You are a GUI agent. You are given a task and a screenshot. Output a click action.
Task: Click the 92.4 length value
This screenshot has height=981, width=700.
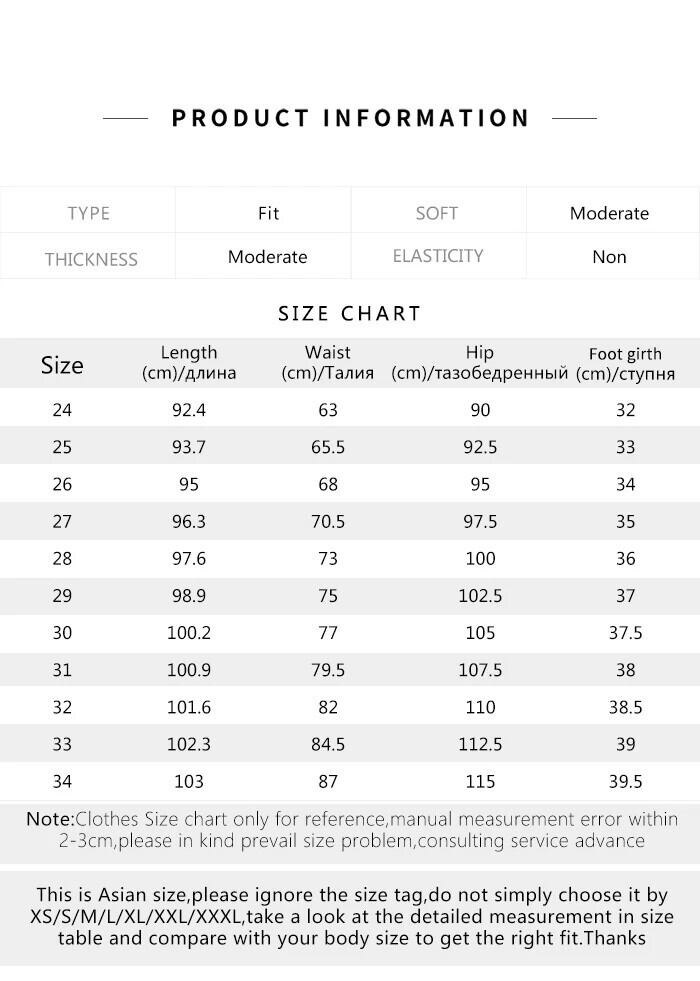tap(189, 410)
